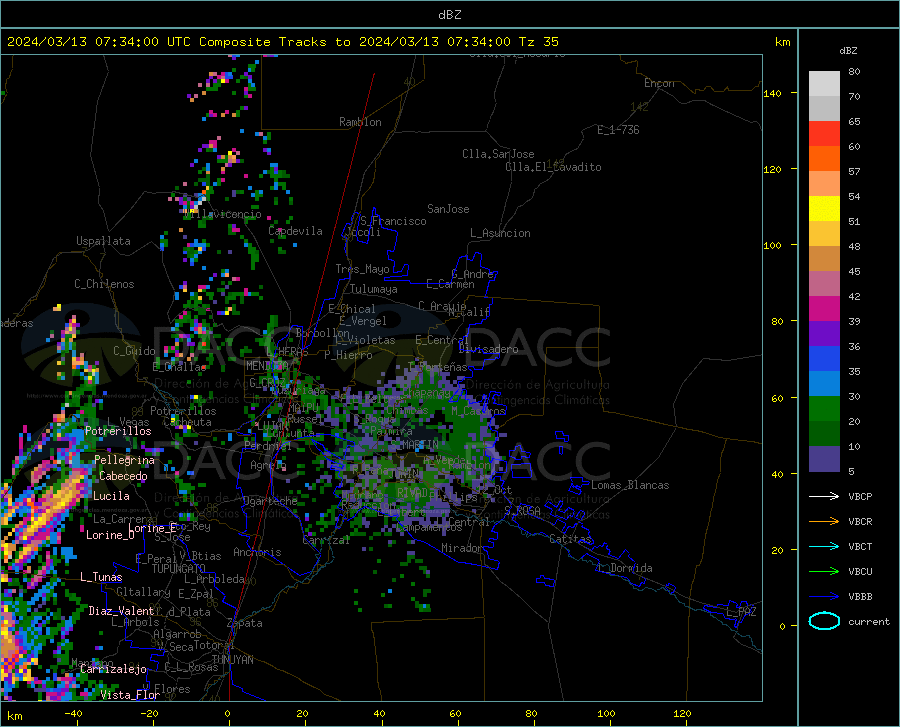
Task: Click the 'Villavicencio' map label
Action: [x=223, y=214]
